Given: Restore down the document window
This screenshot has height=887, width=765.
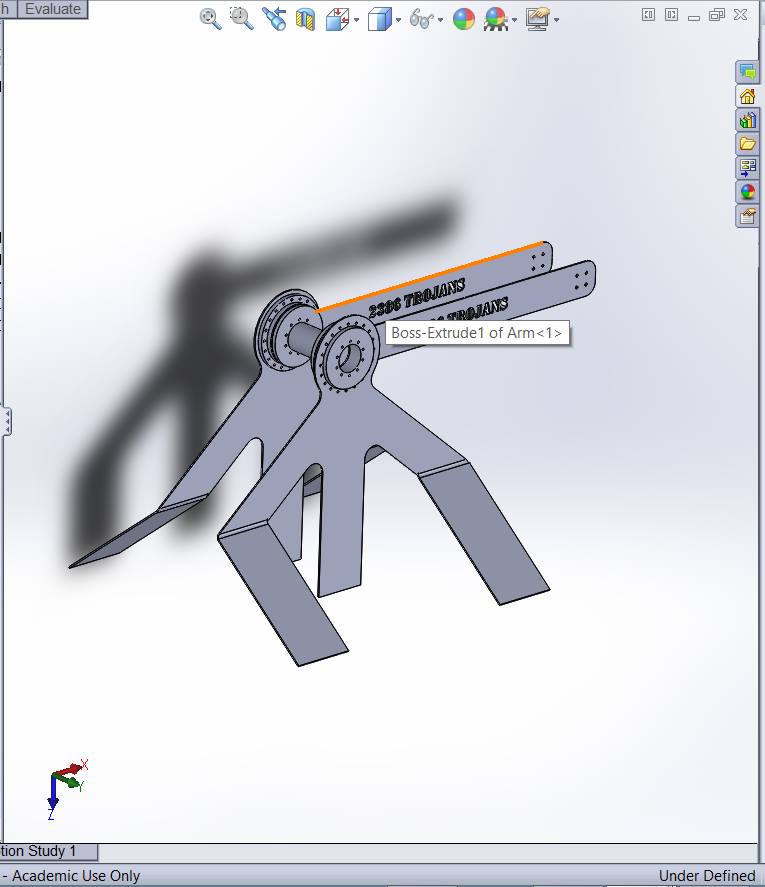Looking at the screenshot, I should [717, 15].
